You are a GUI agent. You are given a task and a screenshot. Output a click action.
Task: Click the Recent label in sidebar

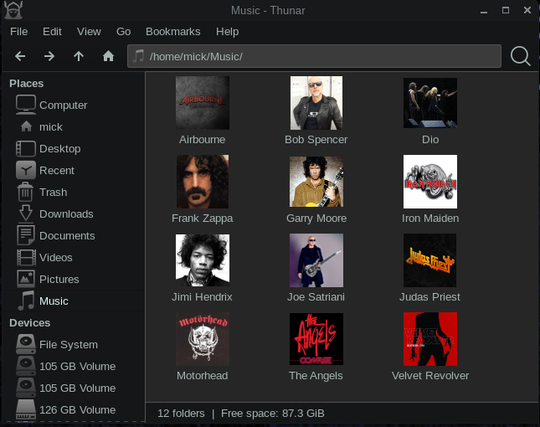click(57, 170)
